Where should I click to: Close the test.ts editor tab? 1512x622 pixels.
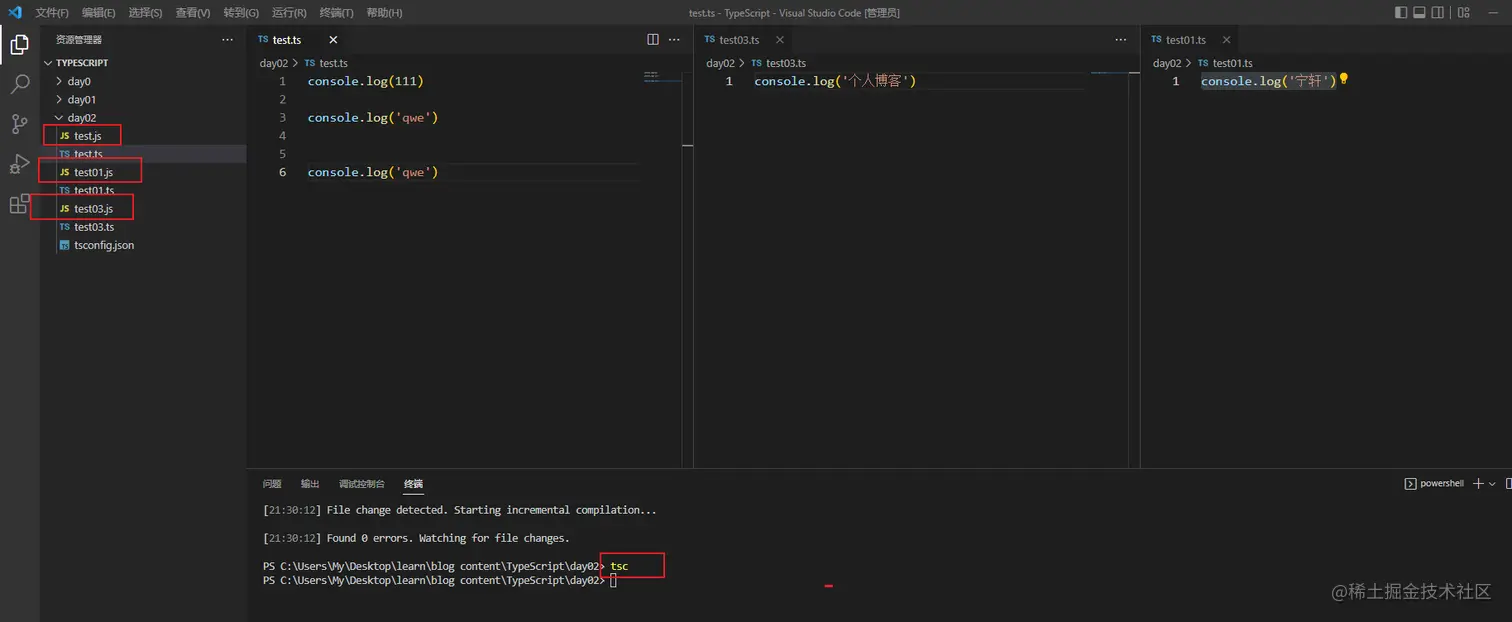(333, 40)
